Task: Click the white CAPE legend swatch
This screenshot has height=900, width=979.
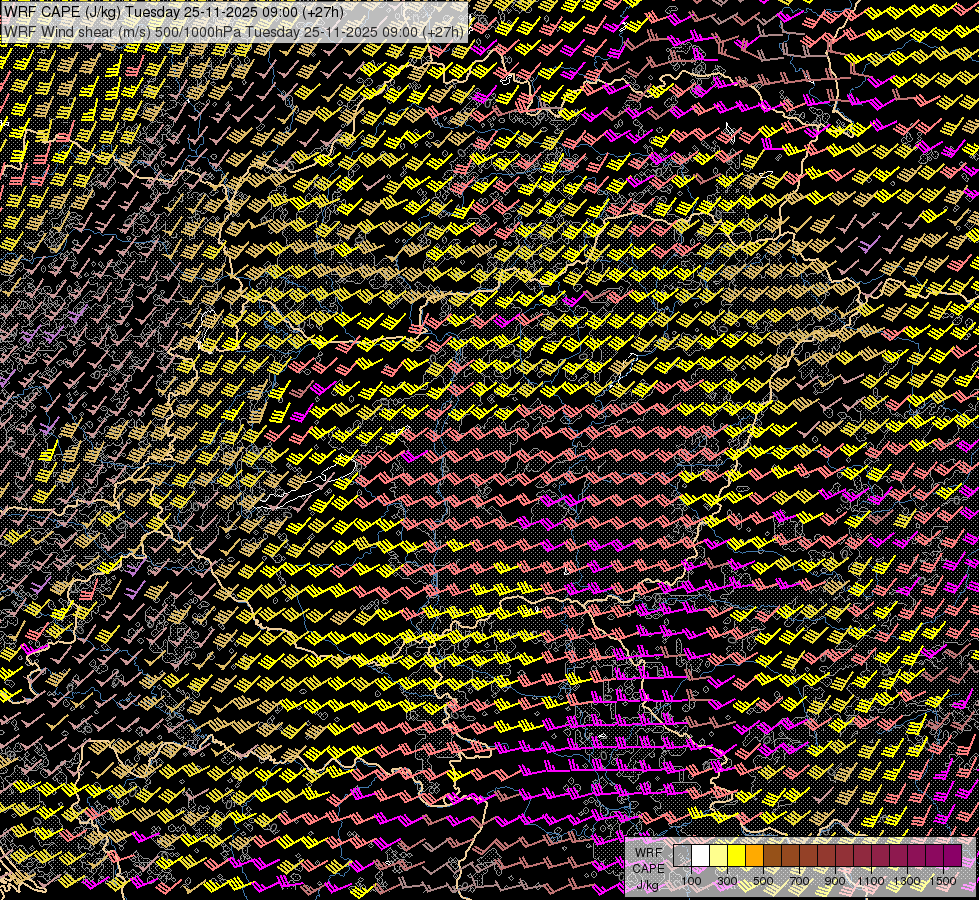Action: pyautogui.click(x=701, y=855)
